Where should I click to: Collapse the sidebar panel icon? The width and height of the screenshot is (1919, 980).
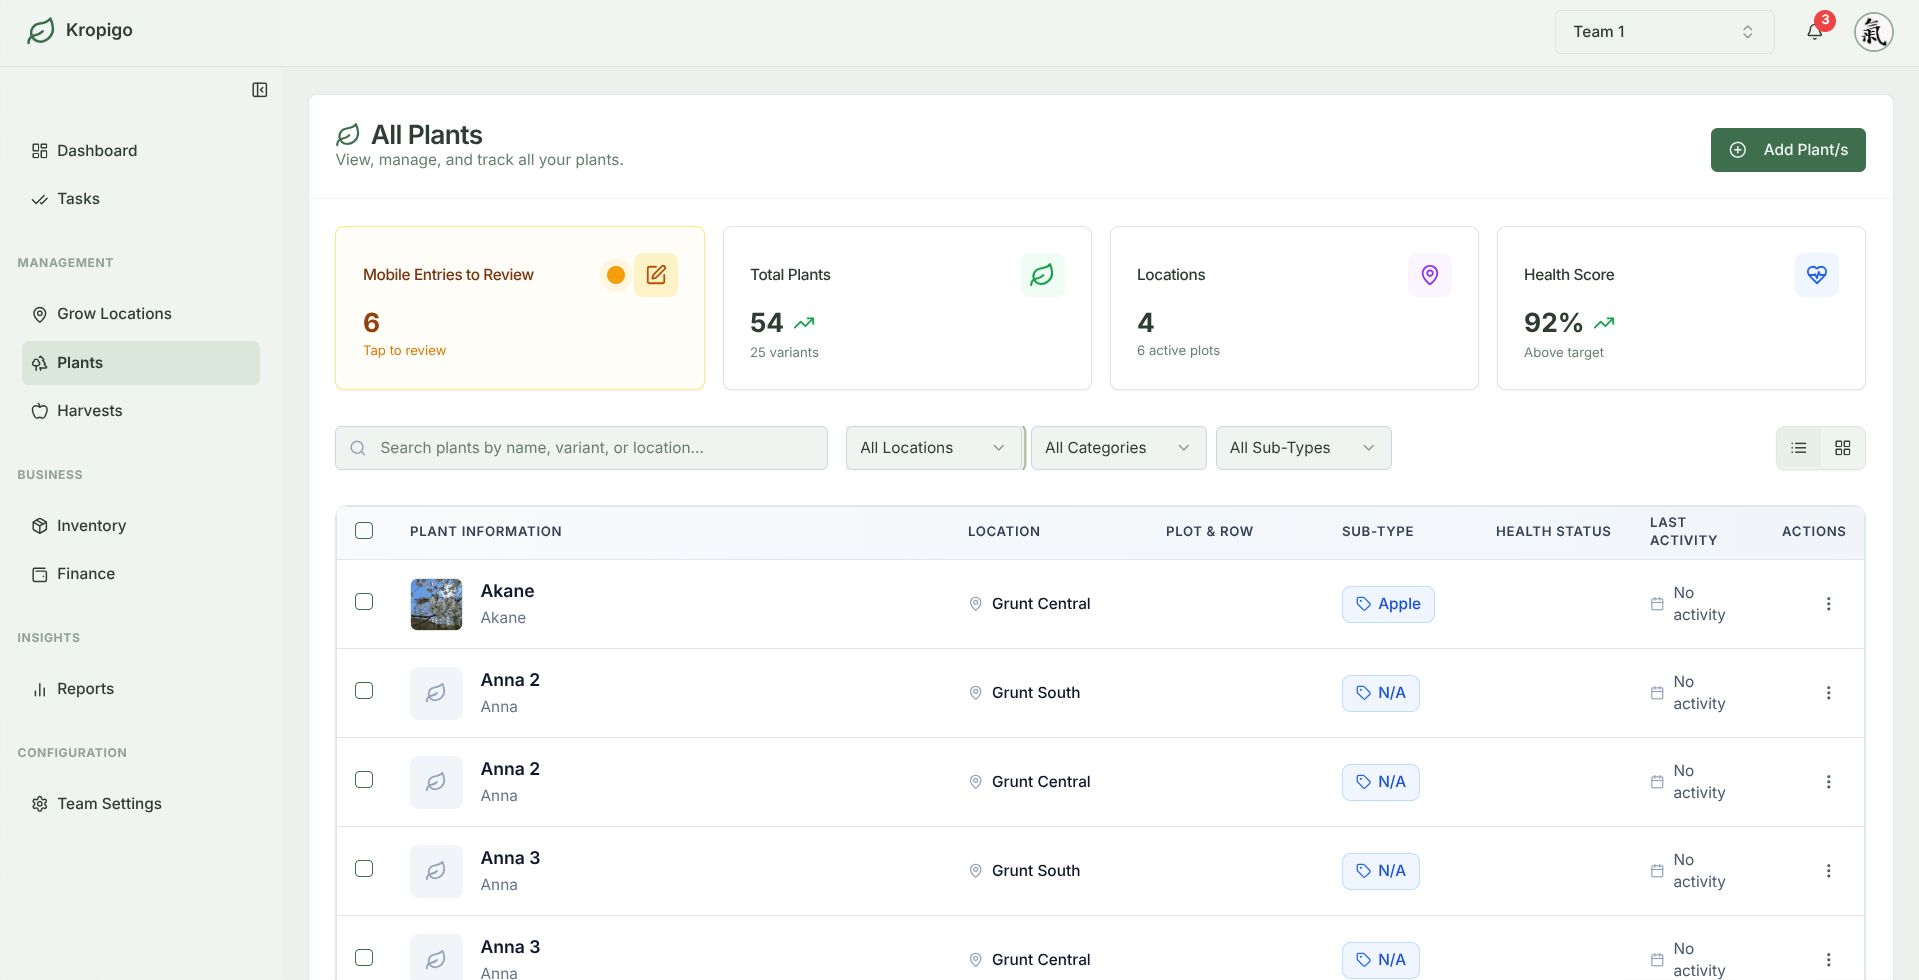point(260,90)
